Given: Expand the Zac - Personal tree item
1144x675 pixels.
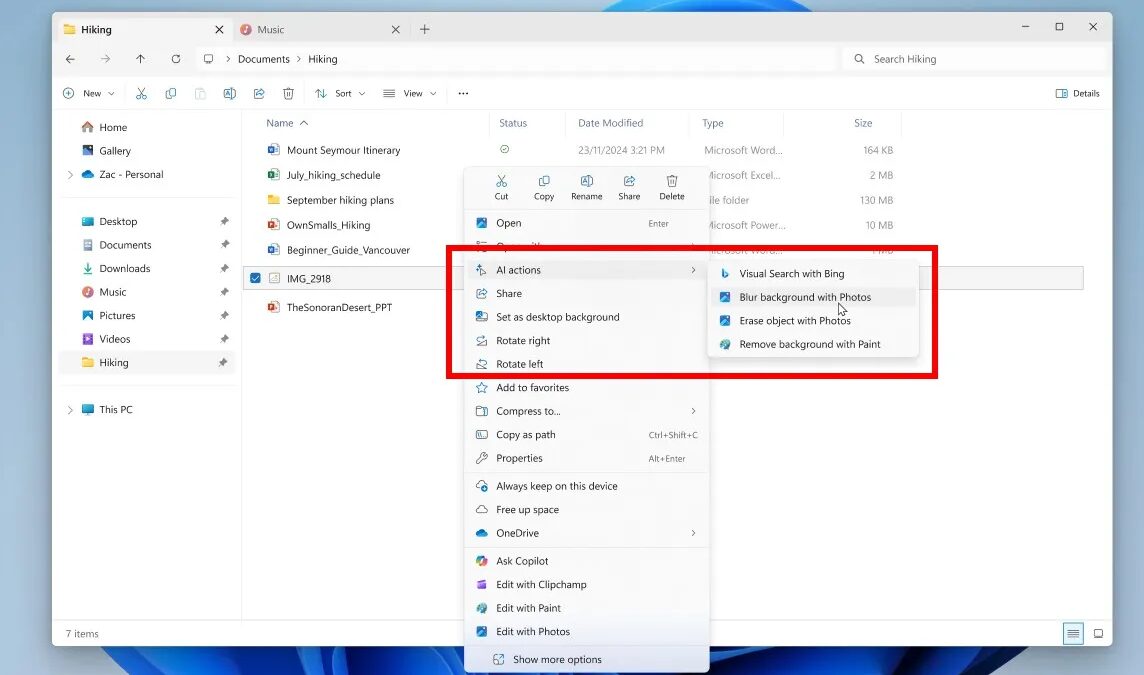Looking at the screenshot, I should 69,174.
